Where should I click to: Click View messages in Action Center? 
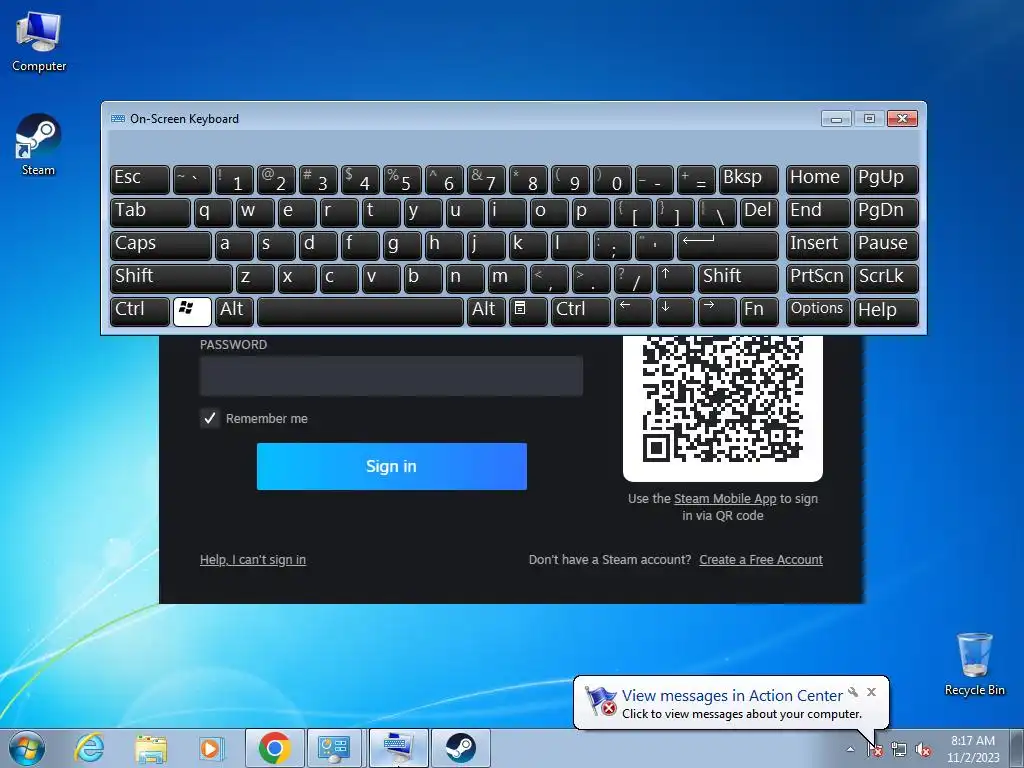732,696
